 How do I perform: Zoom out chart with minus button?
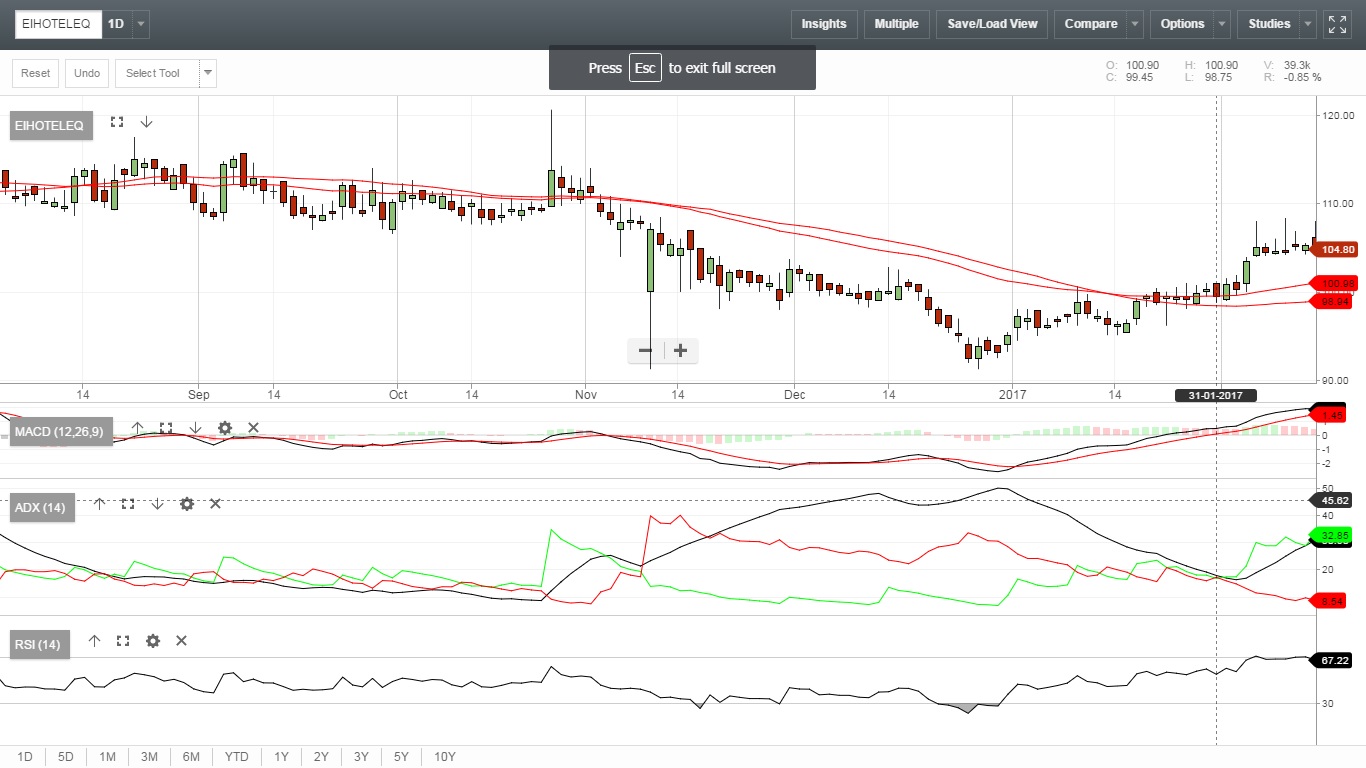point(645,350)
